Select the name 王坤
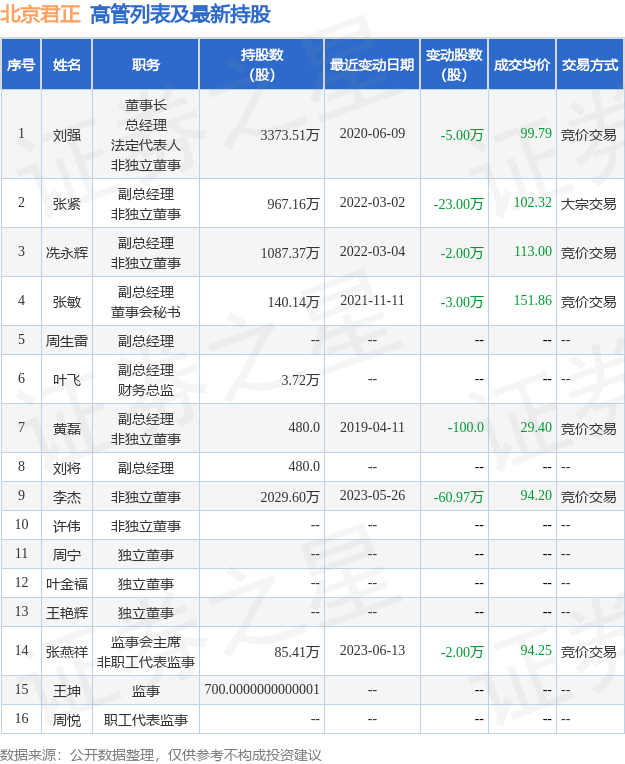625x764 pixels. (x=67, y=691)
